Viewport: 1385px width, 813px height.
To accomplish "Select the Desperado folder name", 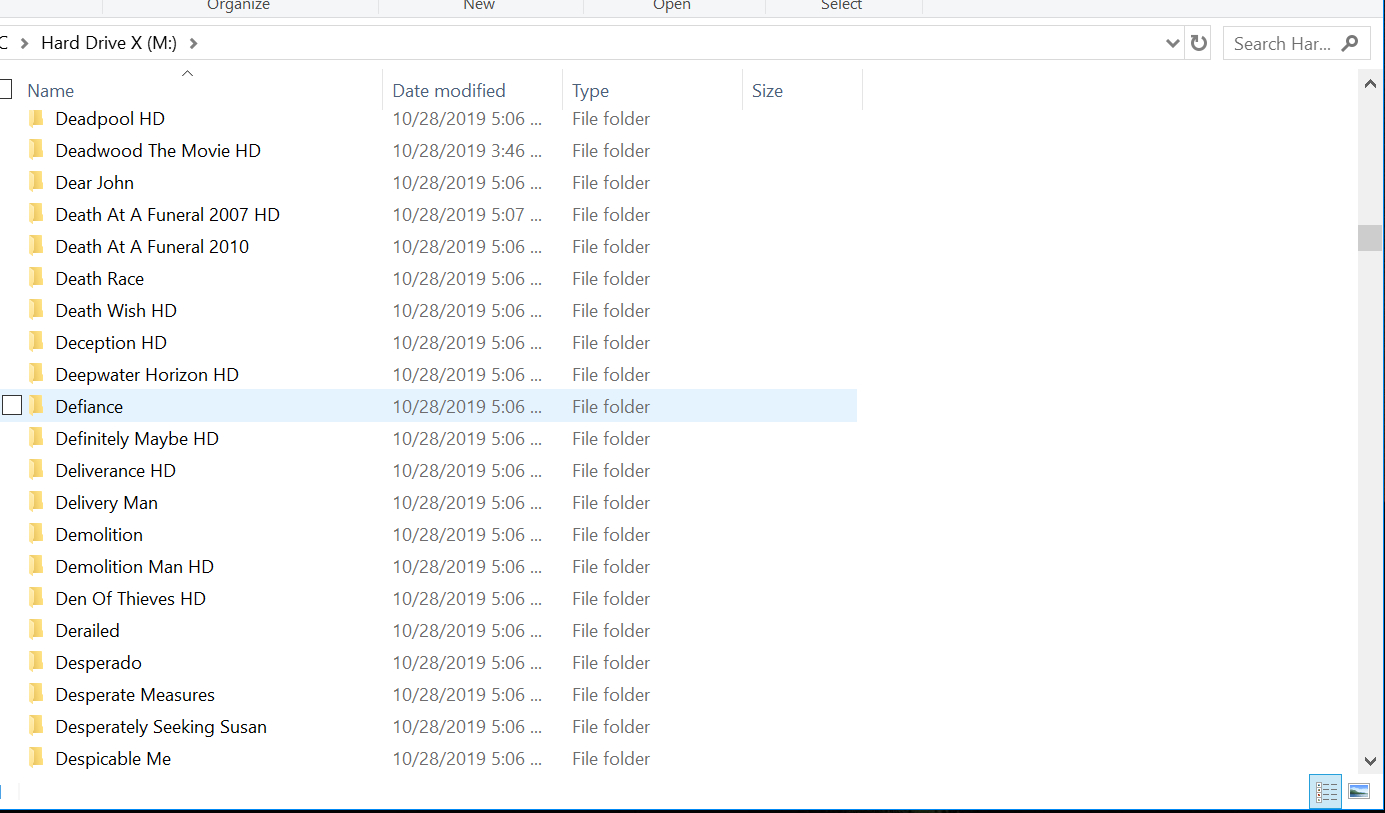I will (x=99, y=663).
